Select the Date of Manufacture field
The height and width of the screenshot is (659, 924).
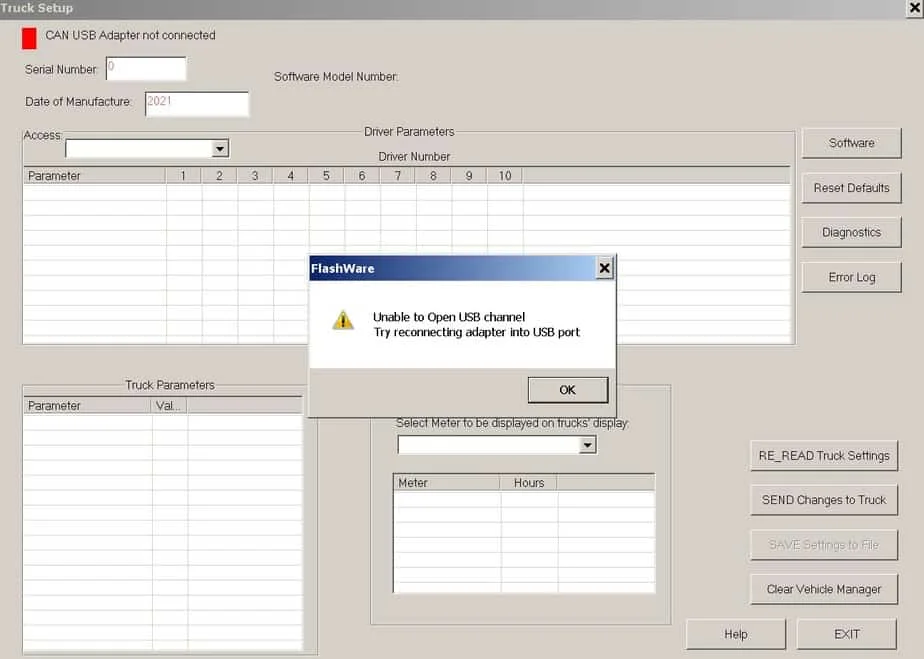click(197, 103)
